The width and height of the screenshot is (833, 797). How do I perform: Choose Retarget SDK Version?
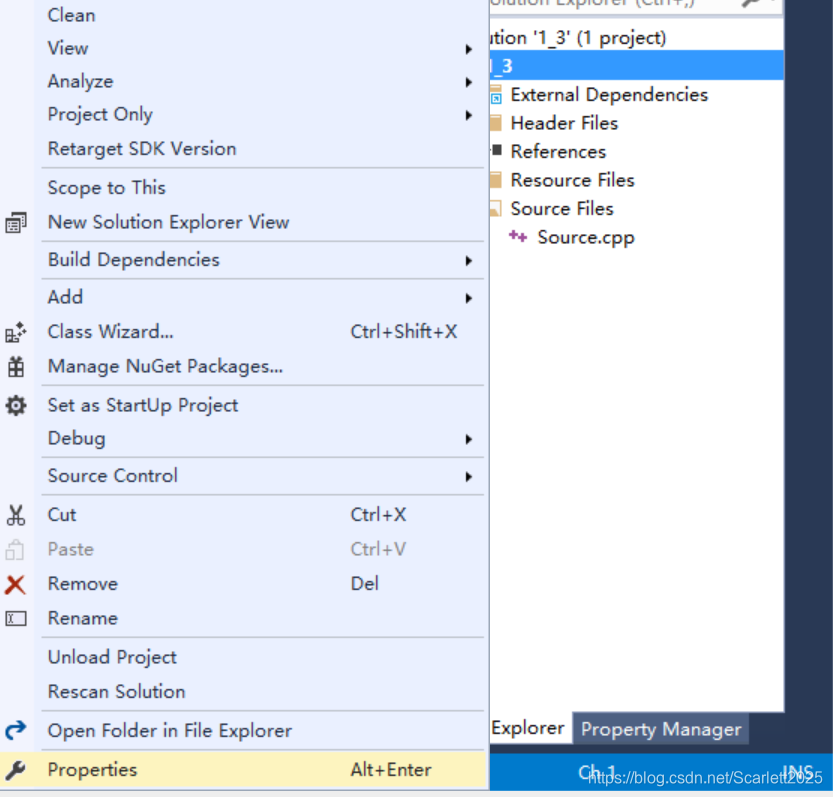[140, 148]
